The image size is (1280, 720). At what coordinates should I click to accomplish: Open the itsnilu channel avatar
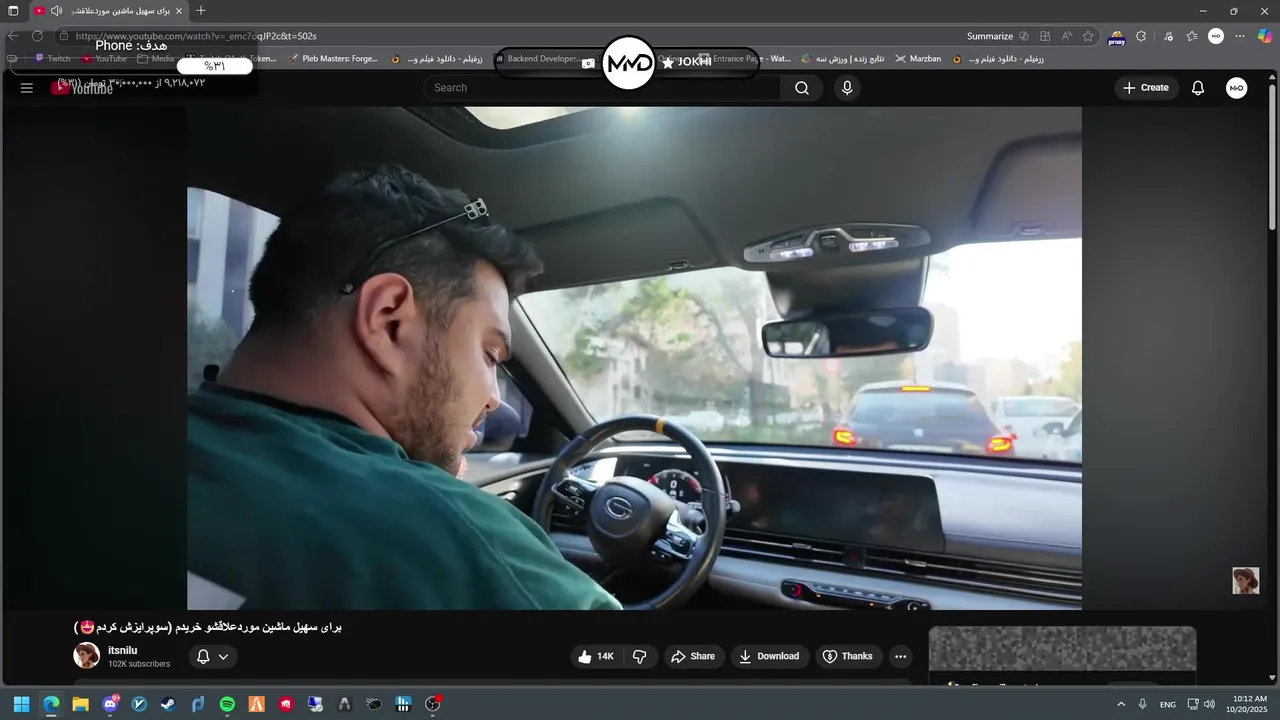(87, 656)
